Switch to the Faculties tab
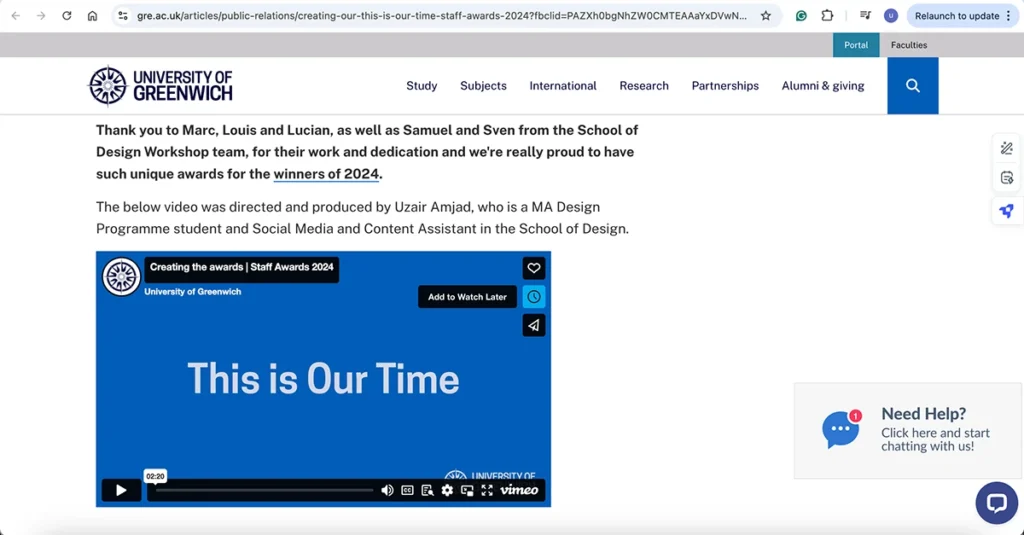Image resolution: width=1024 pixels, height=535 pixels. coord(909,45)
